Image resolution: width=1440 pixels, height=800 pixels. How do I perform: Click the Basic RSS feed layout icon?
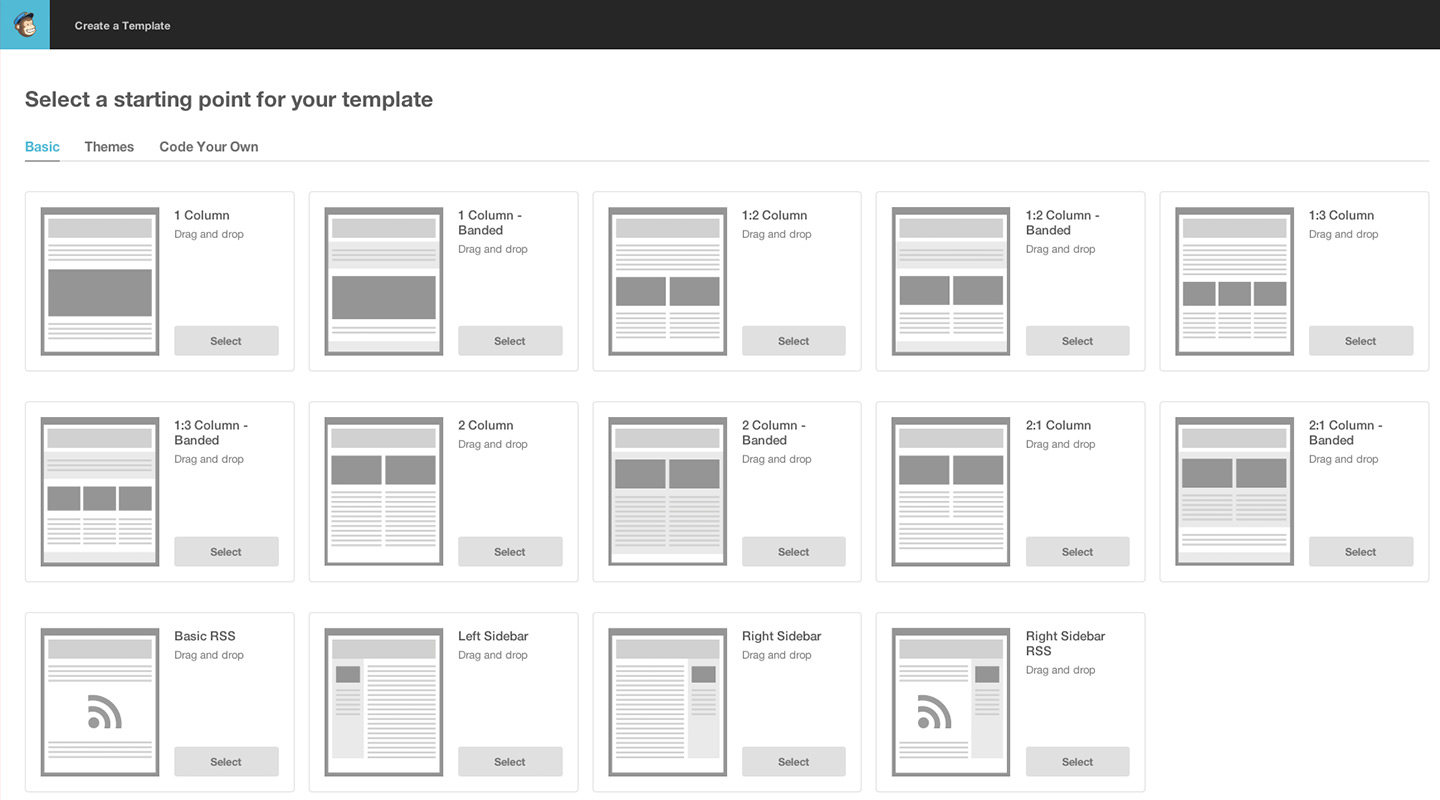(x=100, y=702)
